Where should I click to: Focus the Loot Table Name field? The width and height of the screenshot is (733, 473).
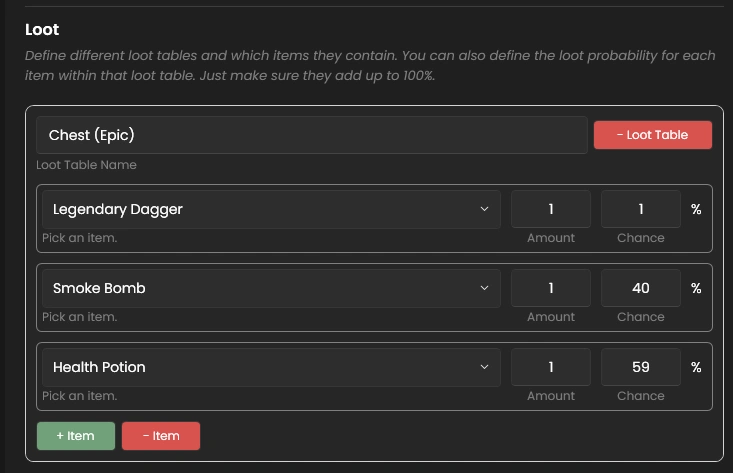click(x=312, y=135)
